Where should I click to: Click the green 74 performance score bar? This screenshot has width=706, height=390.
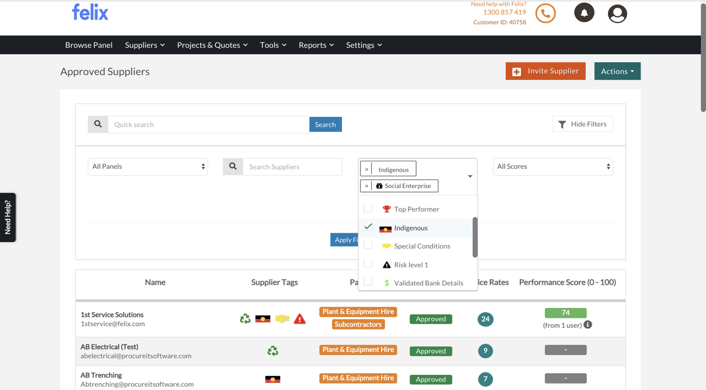click(x=566, y=313)
